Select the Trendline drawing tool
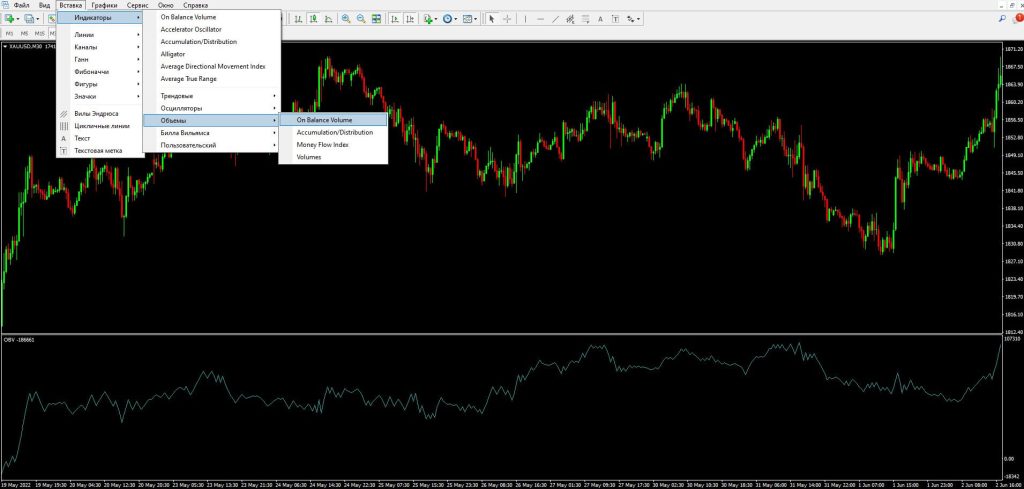The width and height of the screenshot is (1024, 489). [x=556, y=19]
